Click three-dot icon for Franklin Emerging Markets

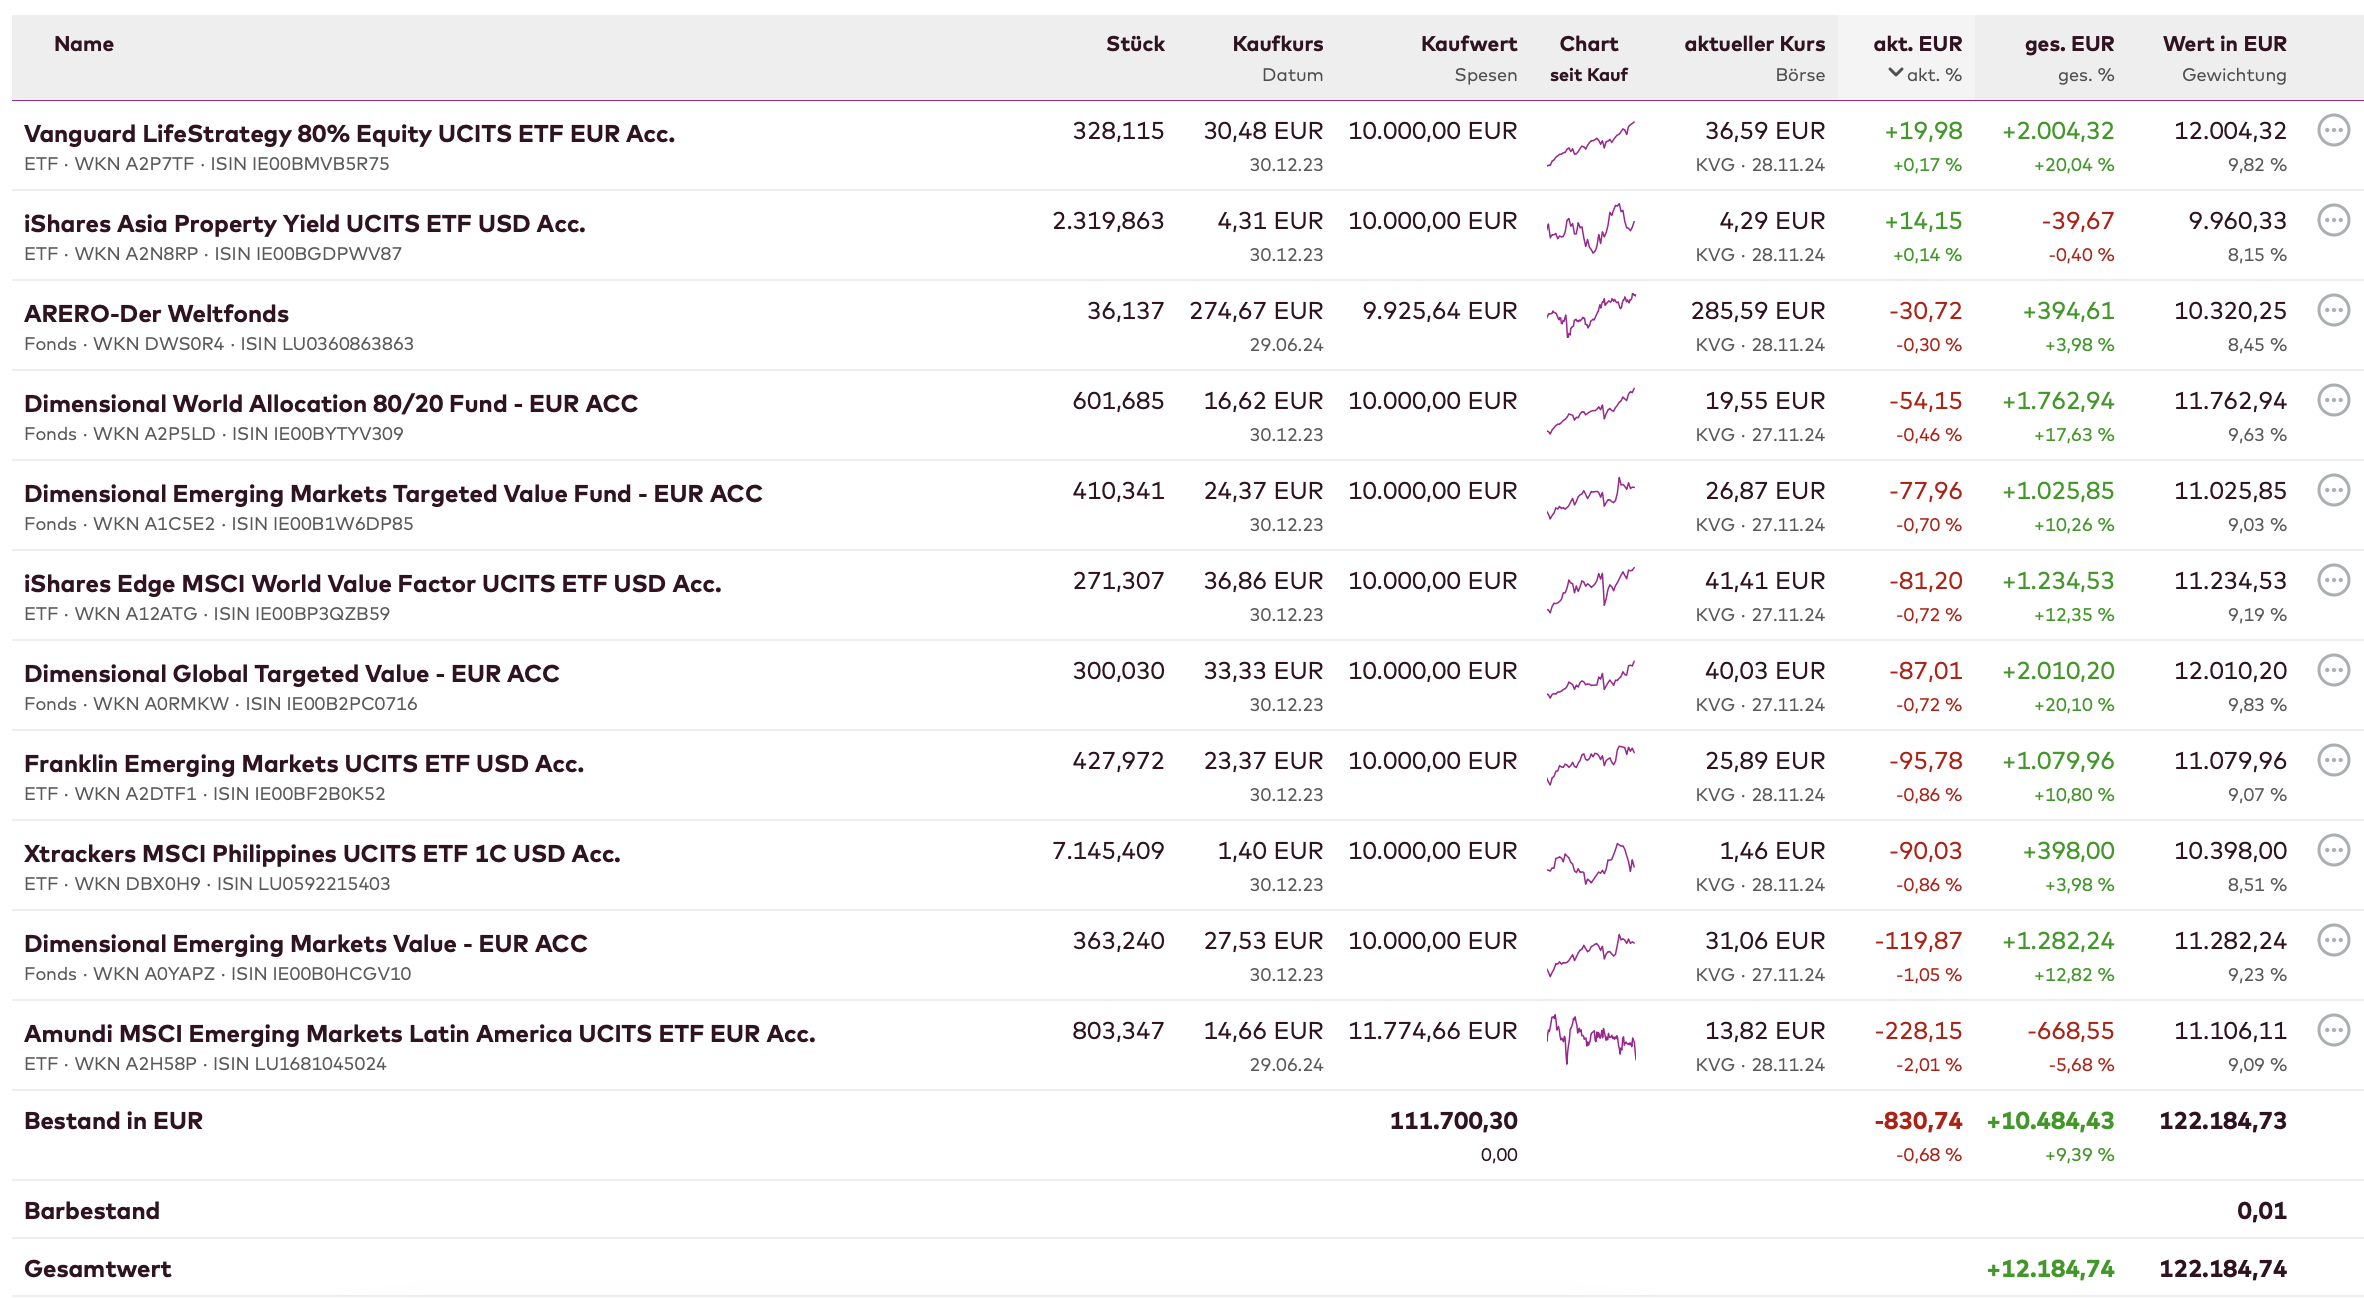(2333, 760)
